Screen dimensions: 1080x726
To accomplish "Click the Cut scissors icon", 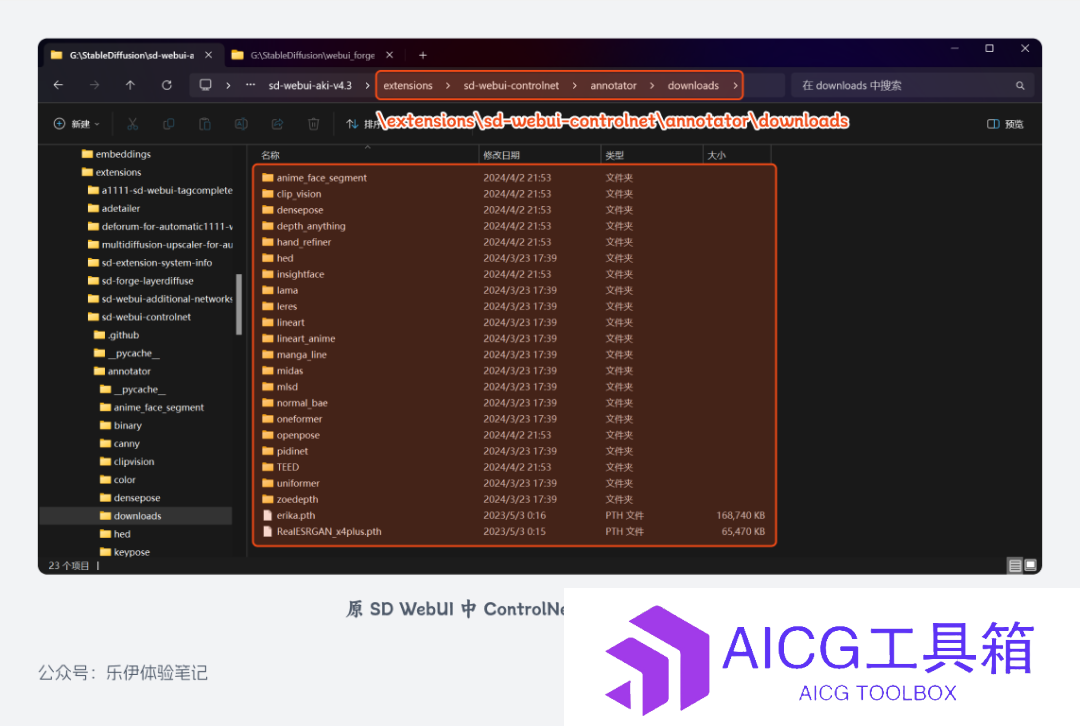I will click(x=132, y=124).
